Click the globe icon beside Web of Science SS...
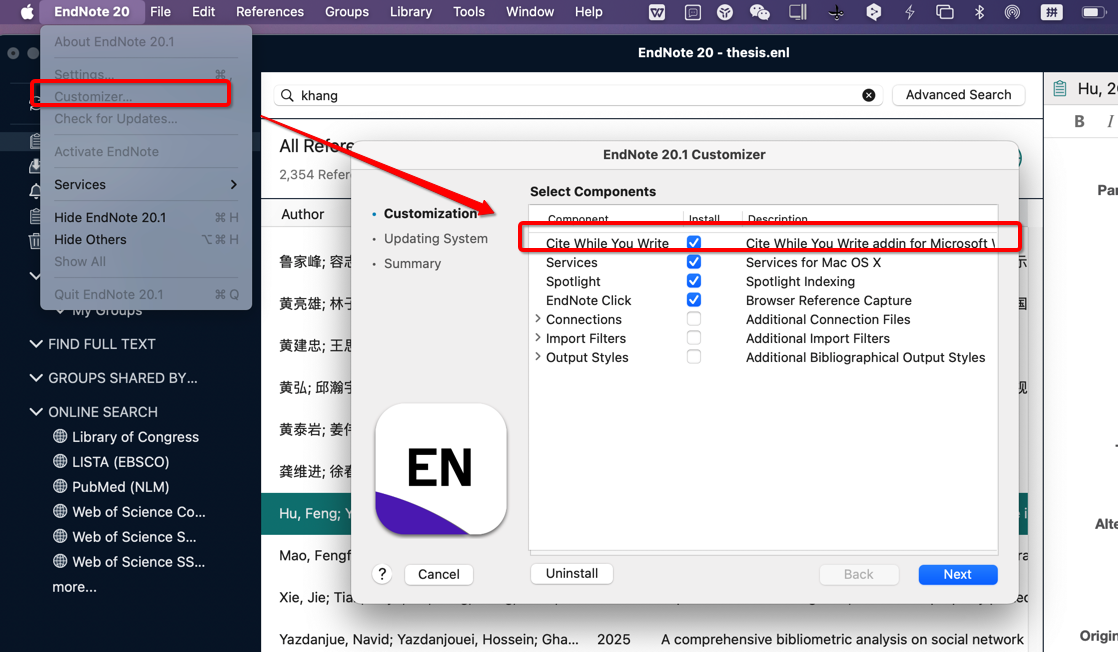This screenshot has height=652, width=1118. (60, 561)
